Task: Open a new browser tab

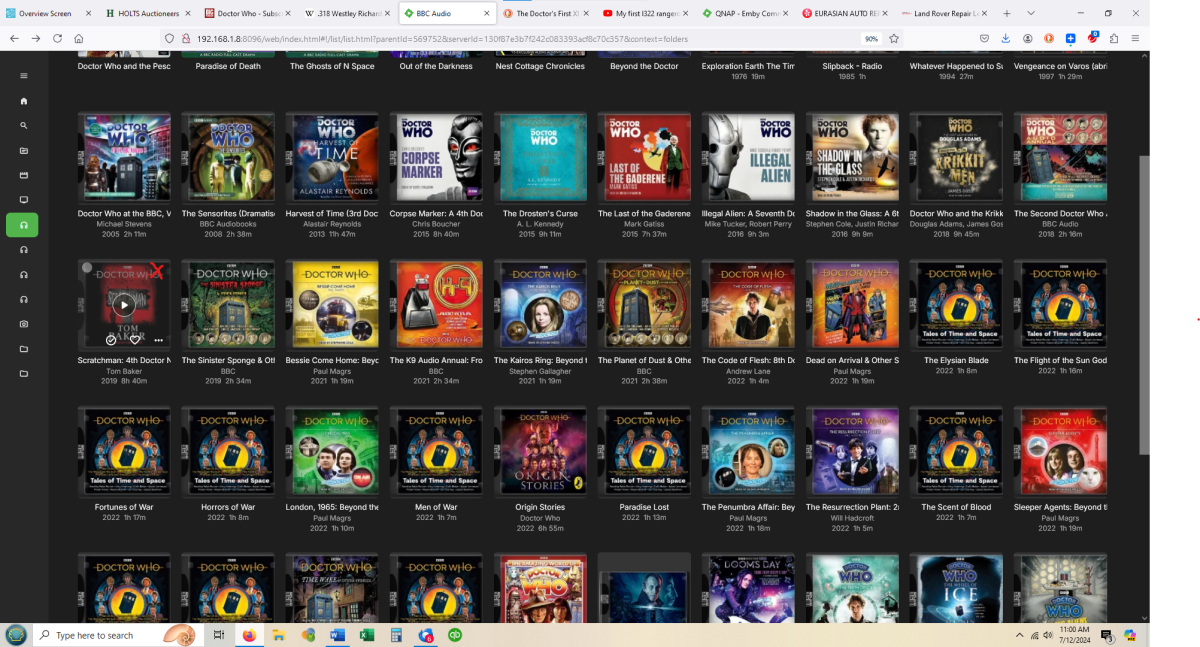Action: pos(1006,13)
